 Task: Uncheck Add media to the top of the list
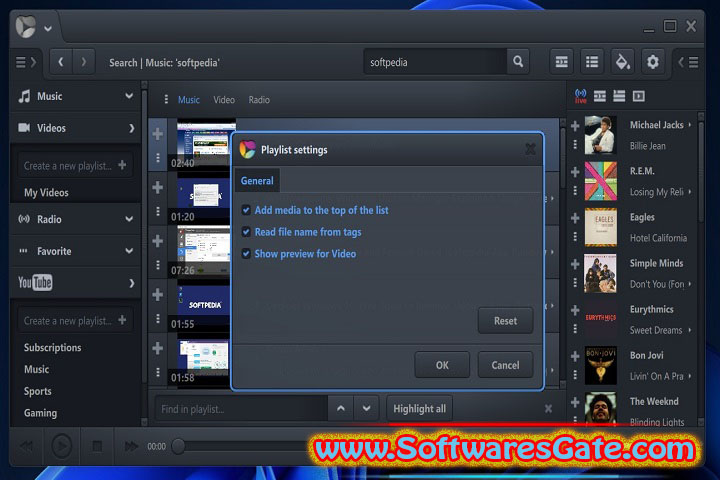246,210
